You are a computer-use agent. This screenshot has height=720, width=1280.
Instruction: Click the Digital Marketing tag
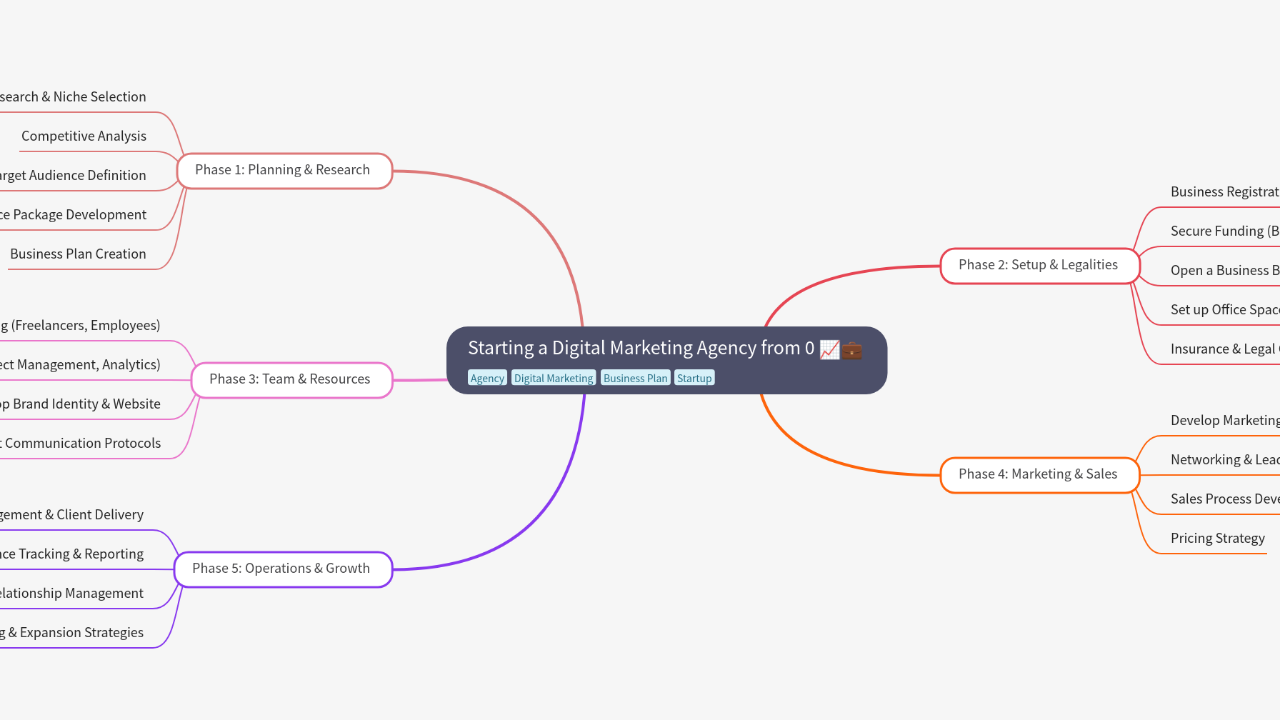tap(553, 378)
